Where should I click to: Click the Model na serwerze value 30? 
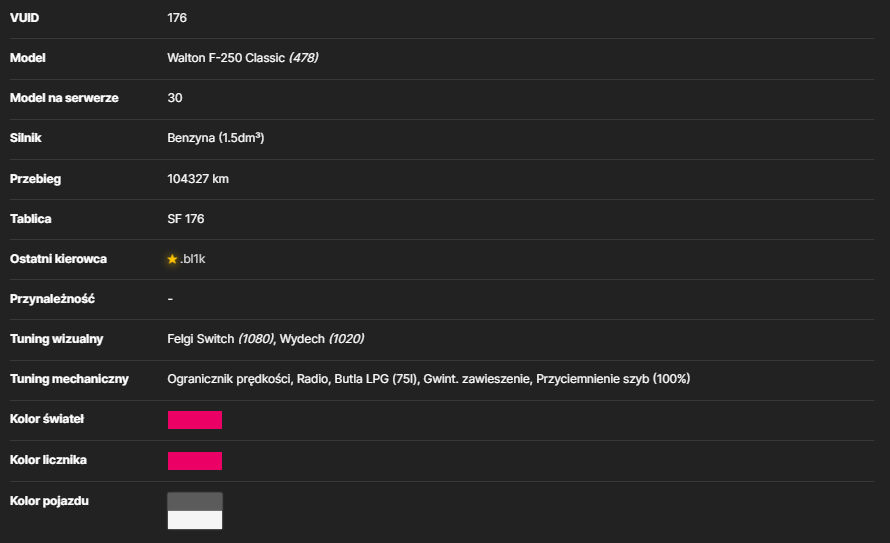(x=175, y=98)
